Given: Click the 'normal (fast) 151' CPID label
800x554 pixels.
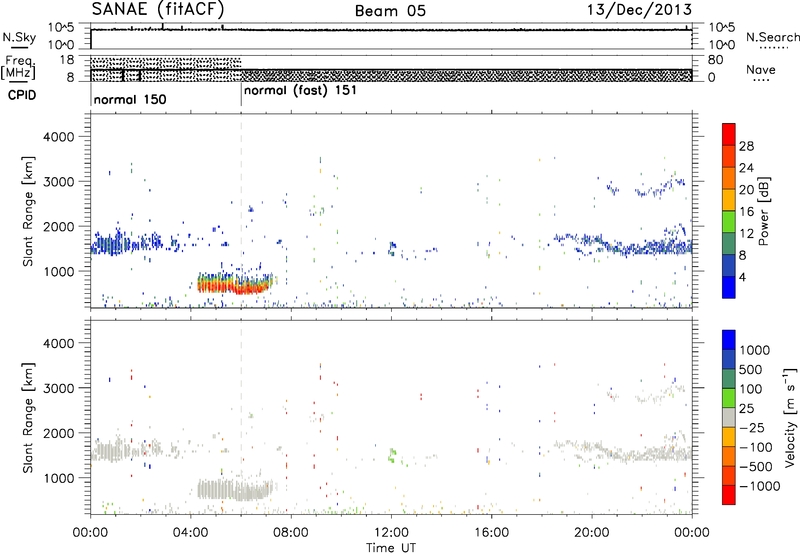Looking at the screenshot, I should [300, 91].
